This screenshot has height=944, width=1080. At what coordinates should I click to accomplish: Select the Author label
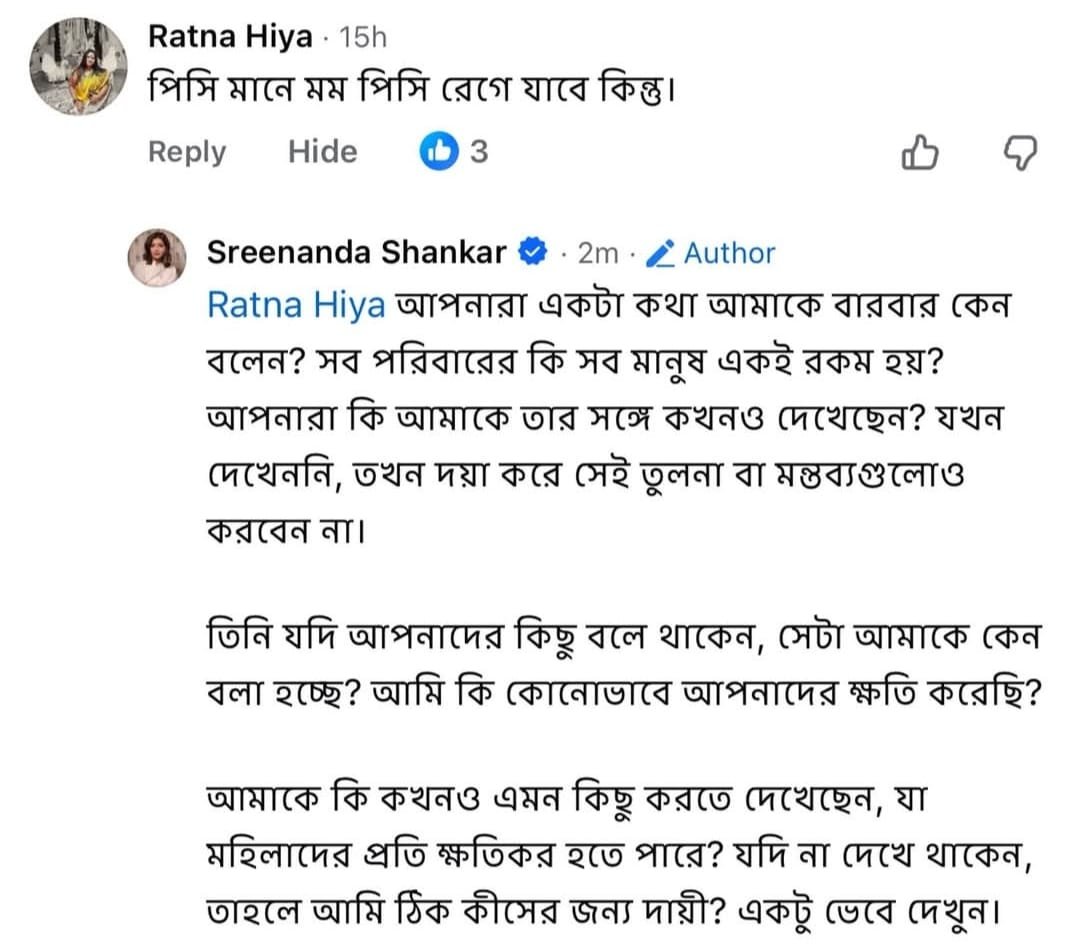pyautogui.click(x=729, y=254)
